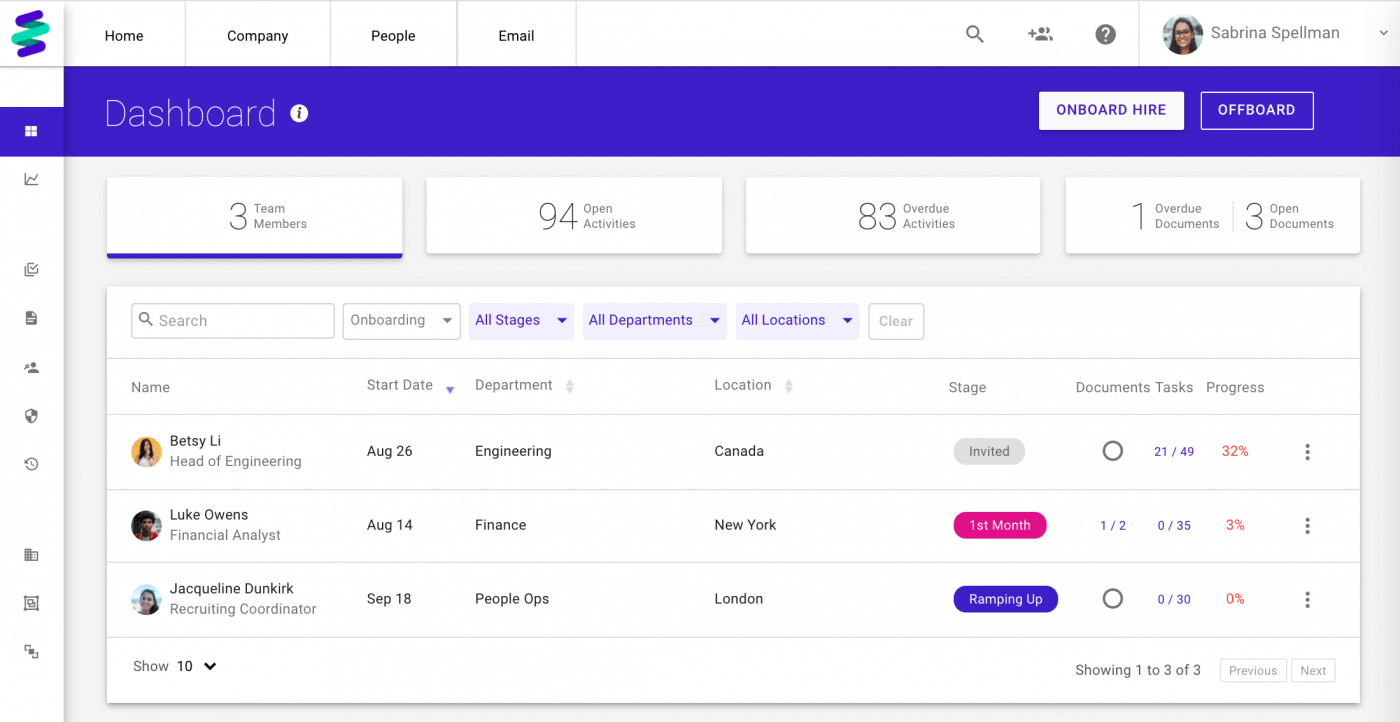Open the All Locations dropdown
Screen dimensions: 1400x722
(x=797, y=321)
